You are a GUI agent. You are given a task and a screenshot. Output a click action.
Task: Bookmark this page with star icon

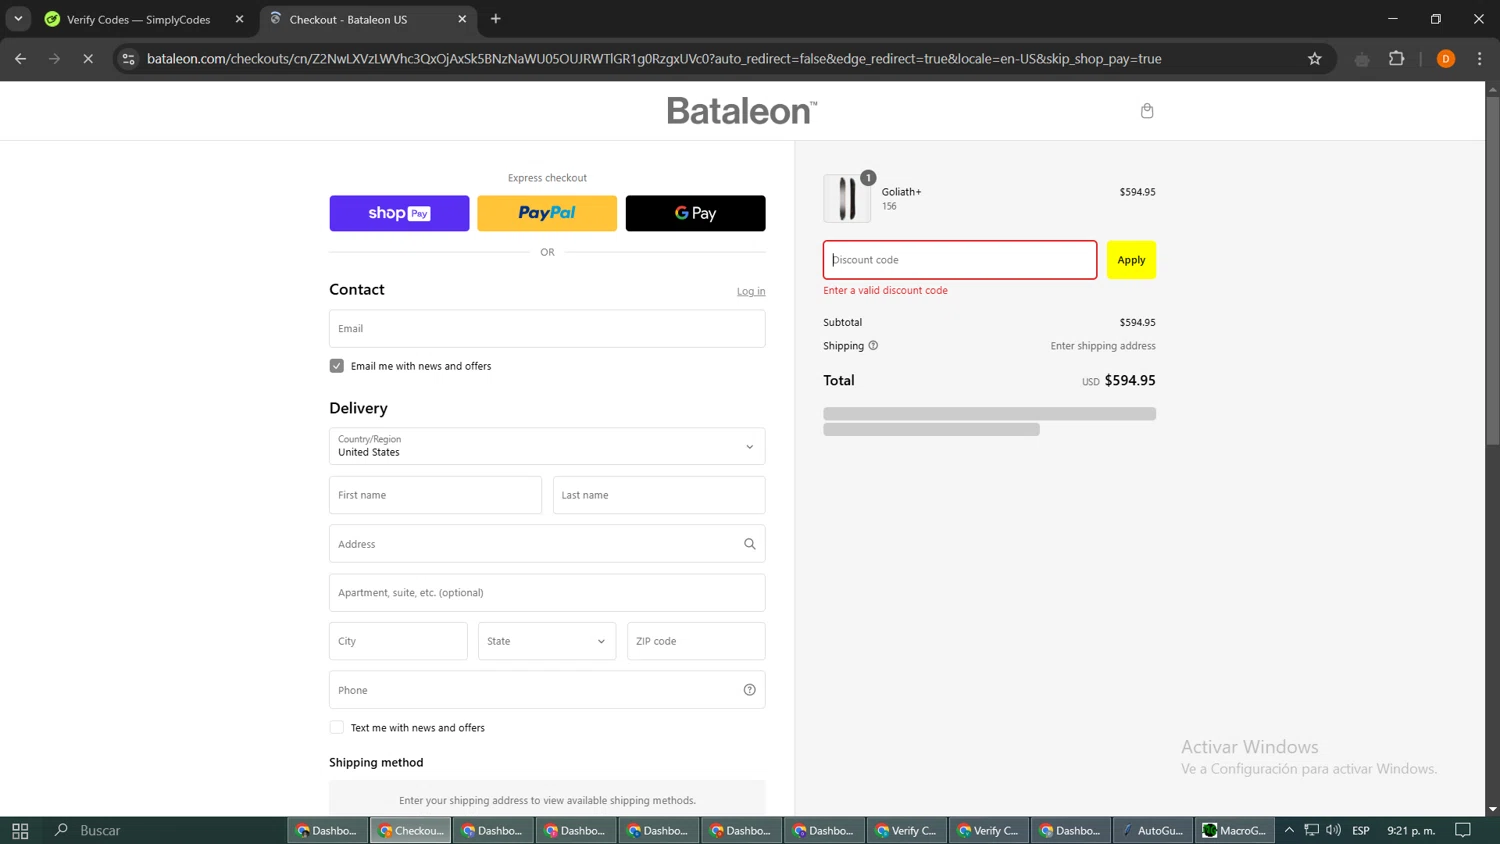pyautogui.click(x=1315, y=59)
